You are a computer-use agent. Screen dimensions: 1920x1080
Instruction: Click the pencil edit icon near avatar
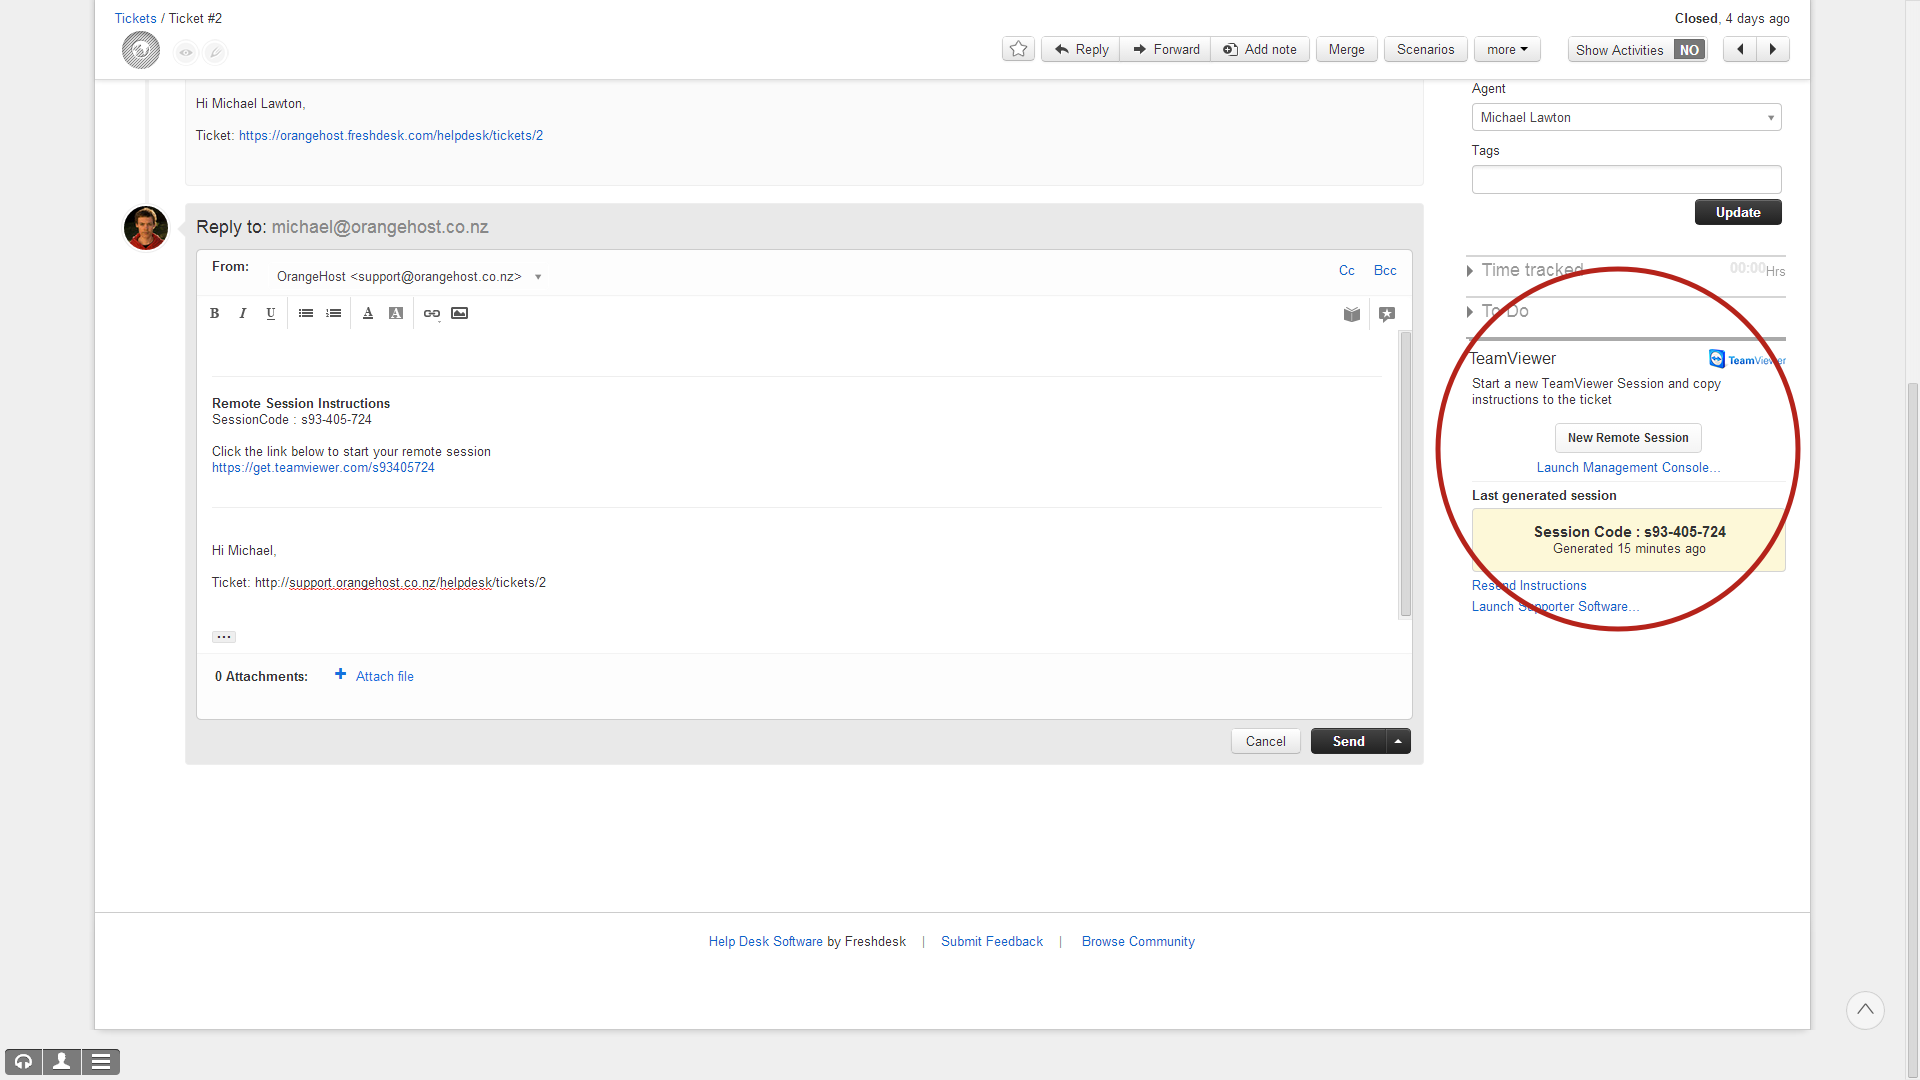[216, 52]
